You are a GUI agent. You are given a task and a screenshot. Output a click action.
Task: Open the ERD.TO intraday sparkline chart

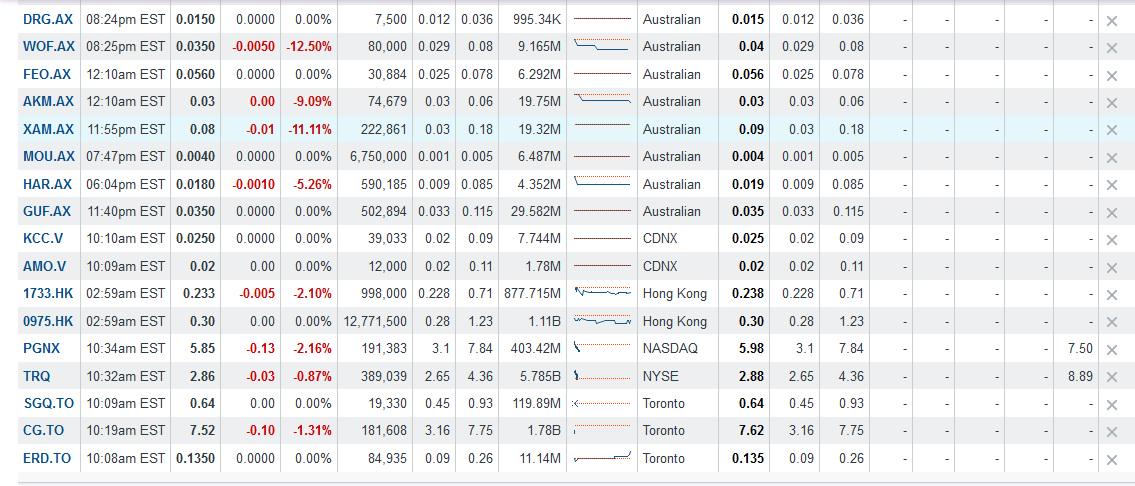[x=602, y=457]
